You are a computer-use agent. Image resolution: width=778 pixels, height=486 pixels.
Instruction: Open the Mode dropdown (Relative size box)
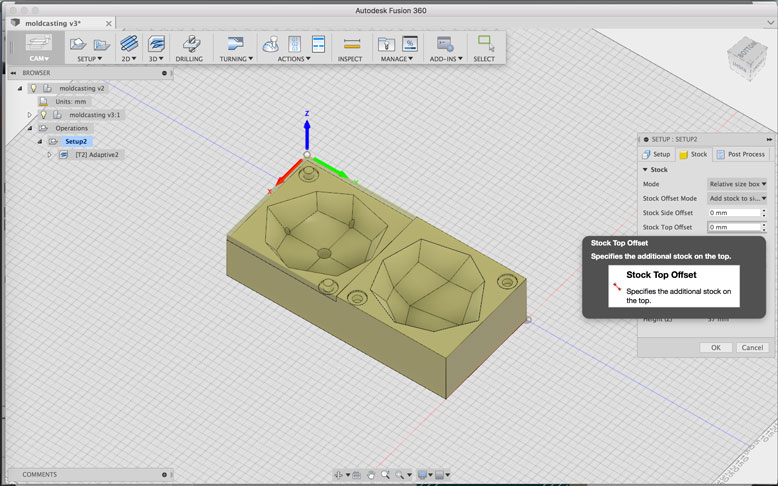[x=737, y=184]
